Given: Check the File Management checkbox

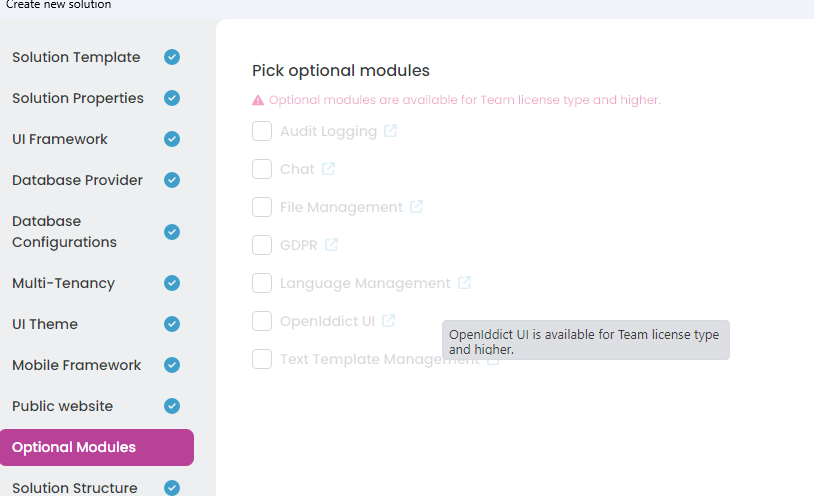Looking at the screenshot, I should pos(262,207).
